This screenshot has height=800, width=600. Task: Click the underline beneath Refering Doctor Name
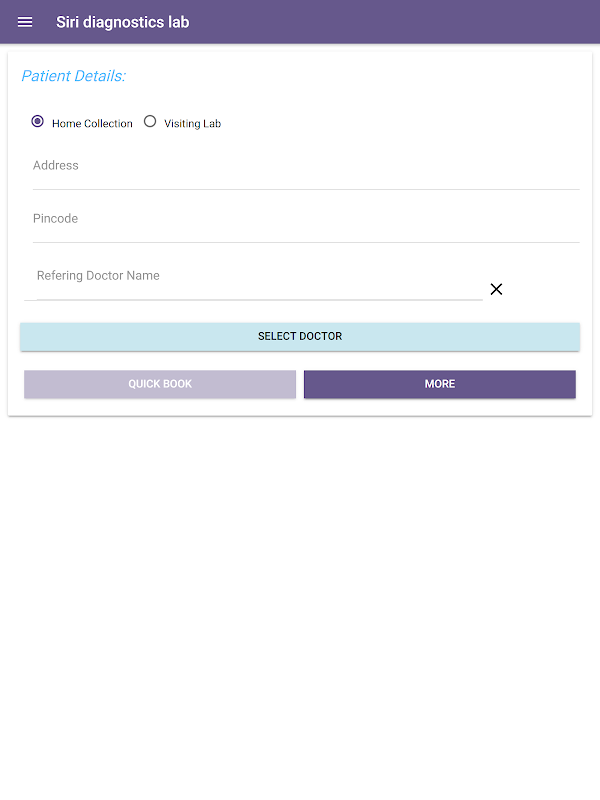click(x=258, y=299)
